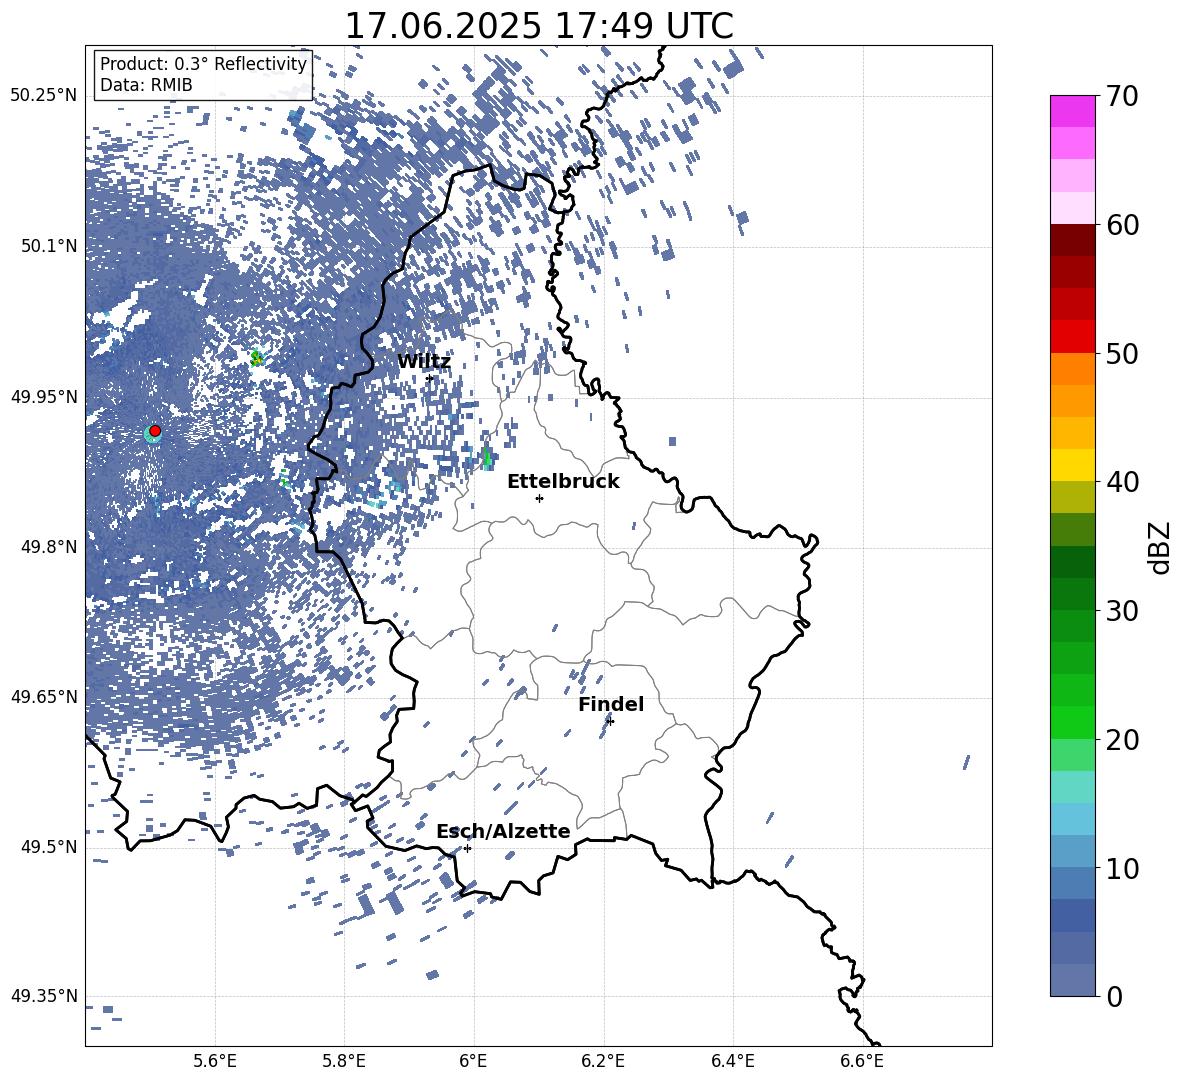The image size is (1184, 1081).
Task: Click the 49.5°N latitude label
Action: [x=49, y=847]
